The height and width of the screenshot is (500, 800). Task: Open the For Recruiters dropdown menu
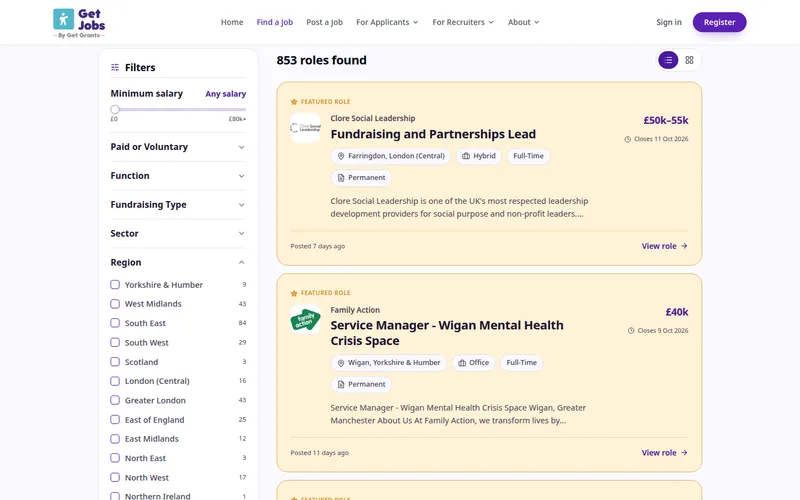tap(463, 22)
